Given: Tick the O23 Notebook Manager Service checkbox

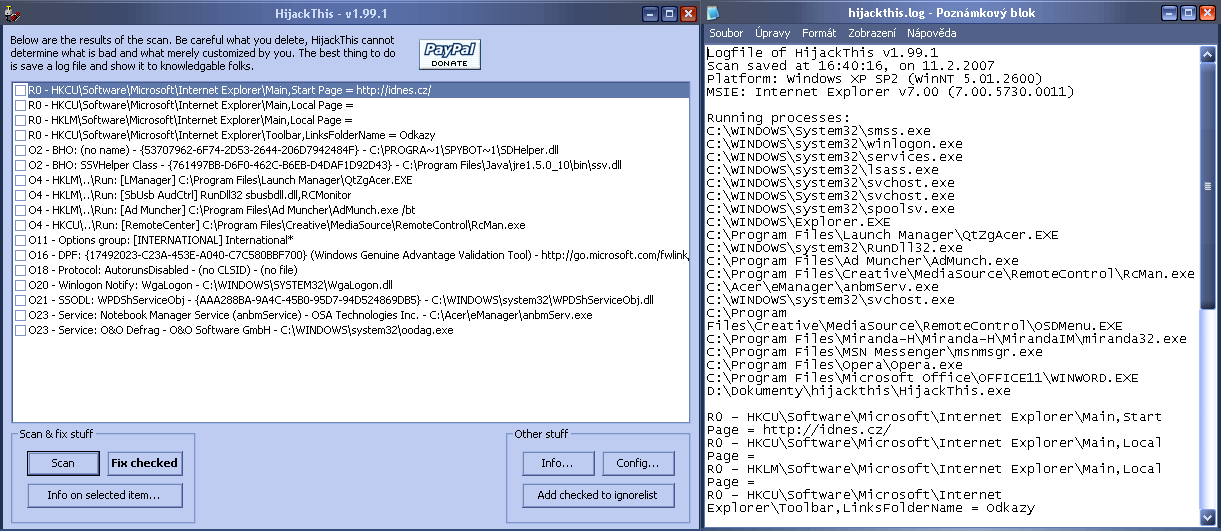Looking at the screenshot, I should pyautogui.click(x=21, y=315).
